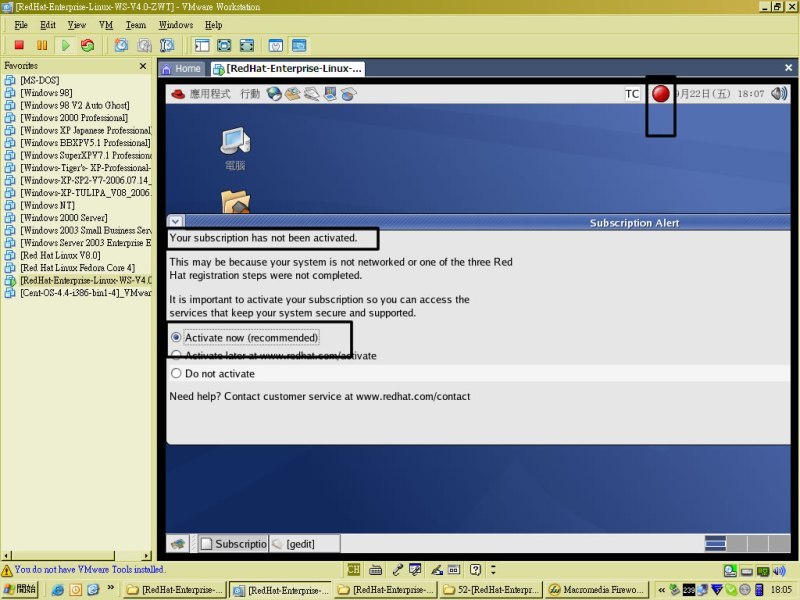Expand hidden quick launch icons chevron
The image size is (800, 600).
pos(111,588)
